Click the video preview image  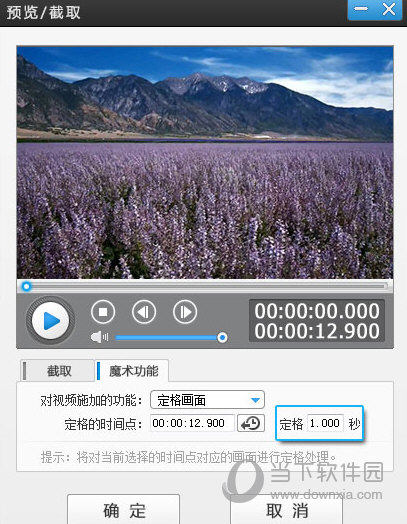coord(205,162)
